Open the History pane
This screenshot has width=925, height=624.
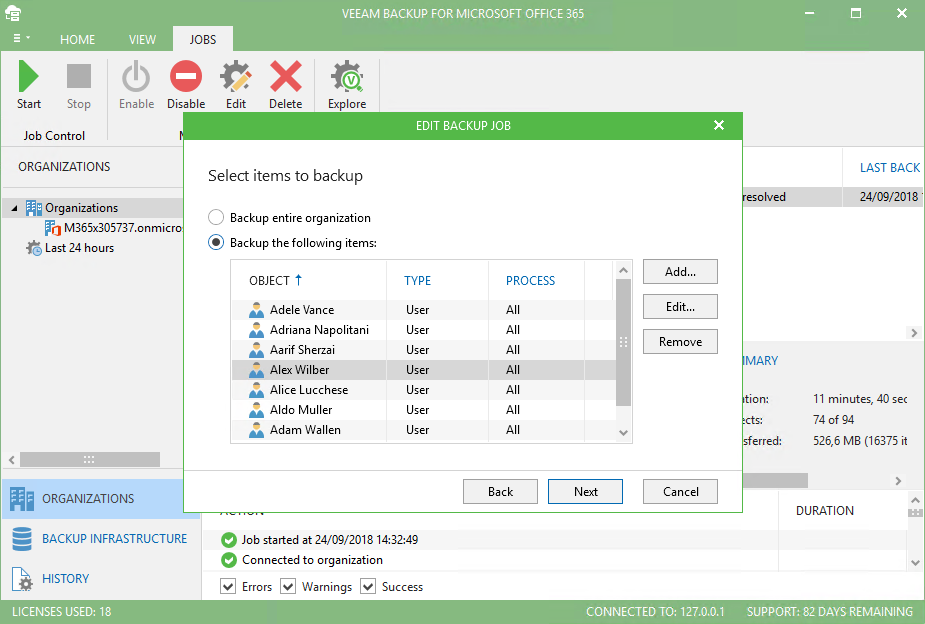101,579
